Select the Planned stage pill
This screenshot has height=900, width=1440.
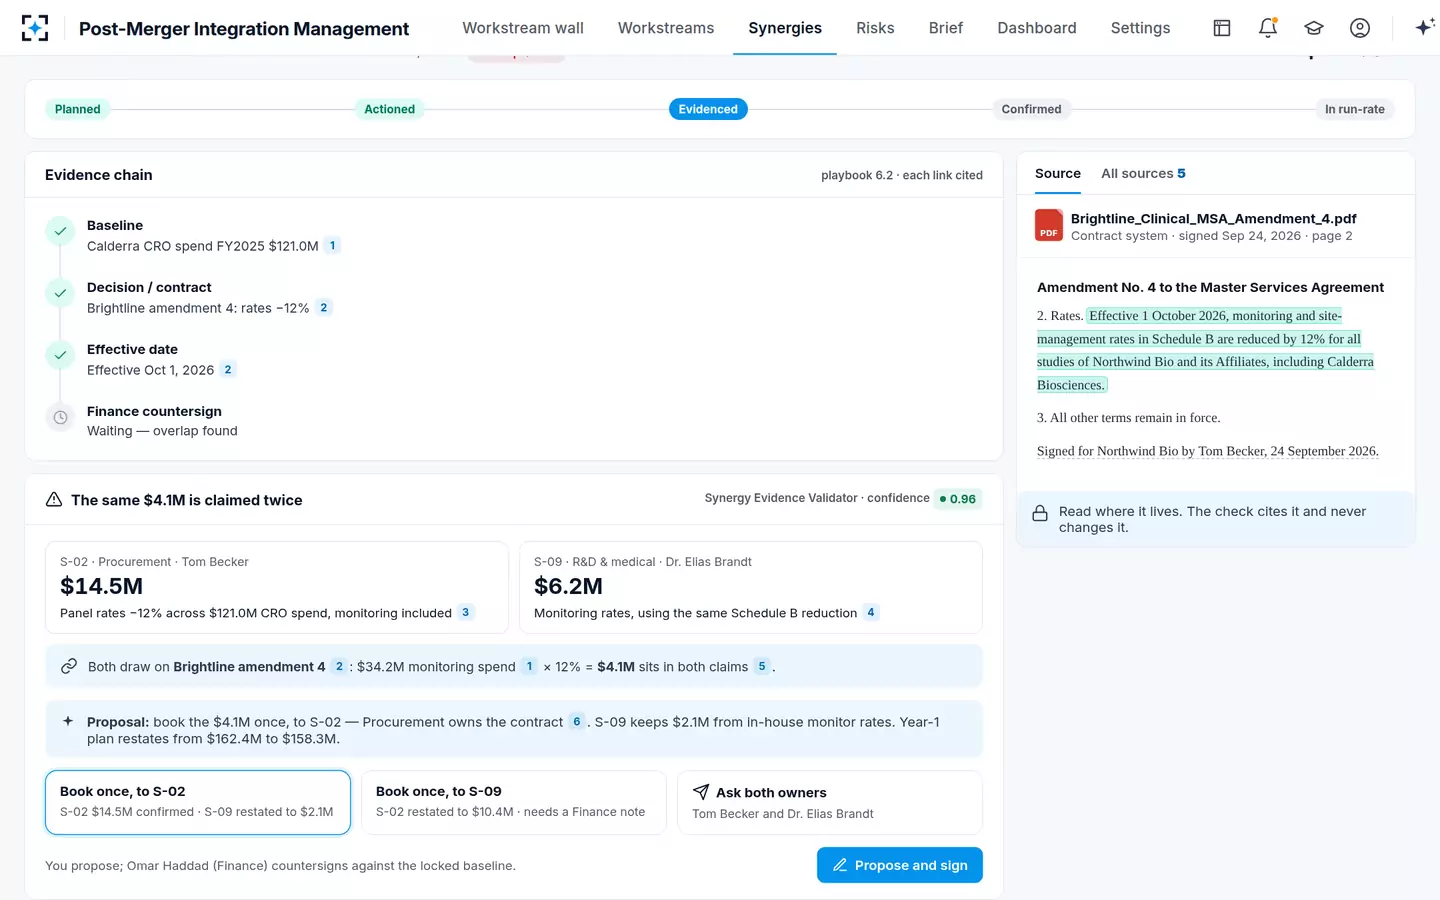(78, 109)
